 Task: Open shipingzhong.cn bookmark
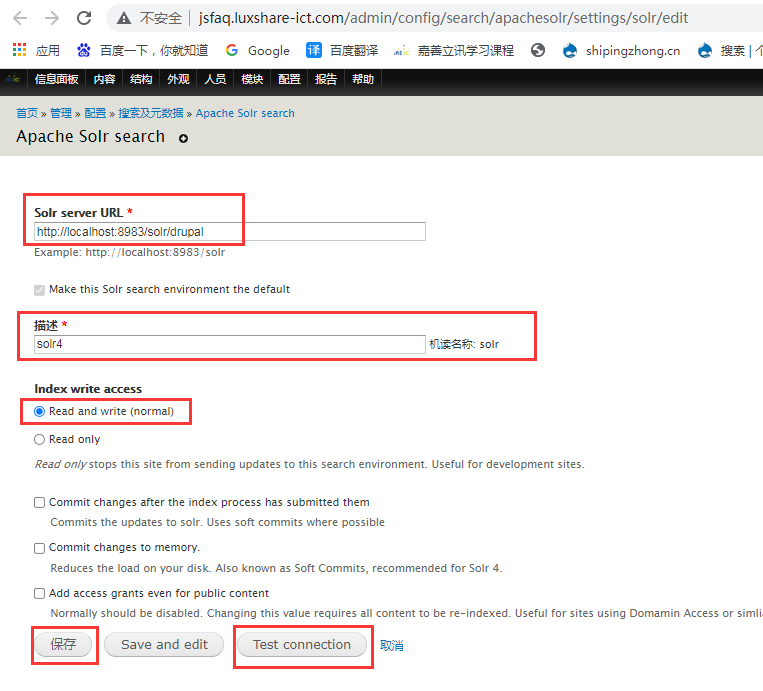(x=621, y=51)
